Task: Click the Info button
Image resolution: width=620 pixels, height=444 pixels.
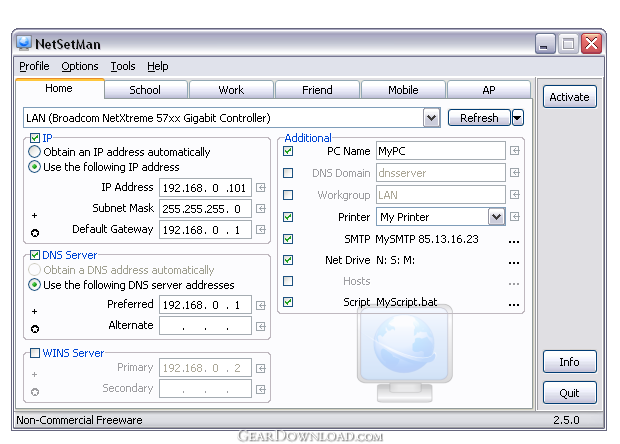Action: (x=569, y=362)
